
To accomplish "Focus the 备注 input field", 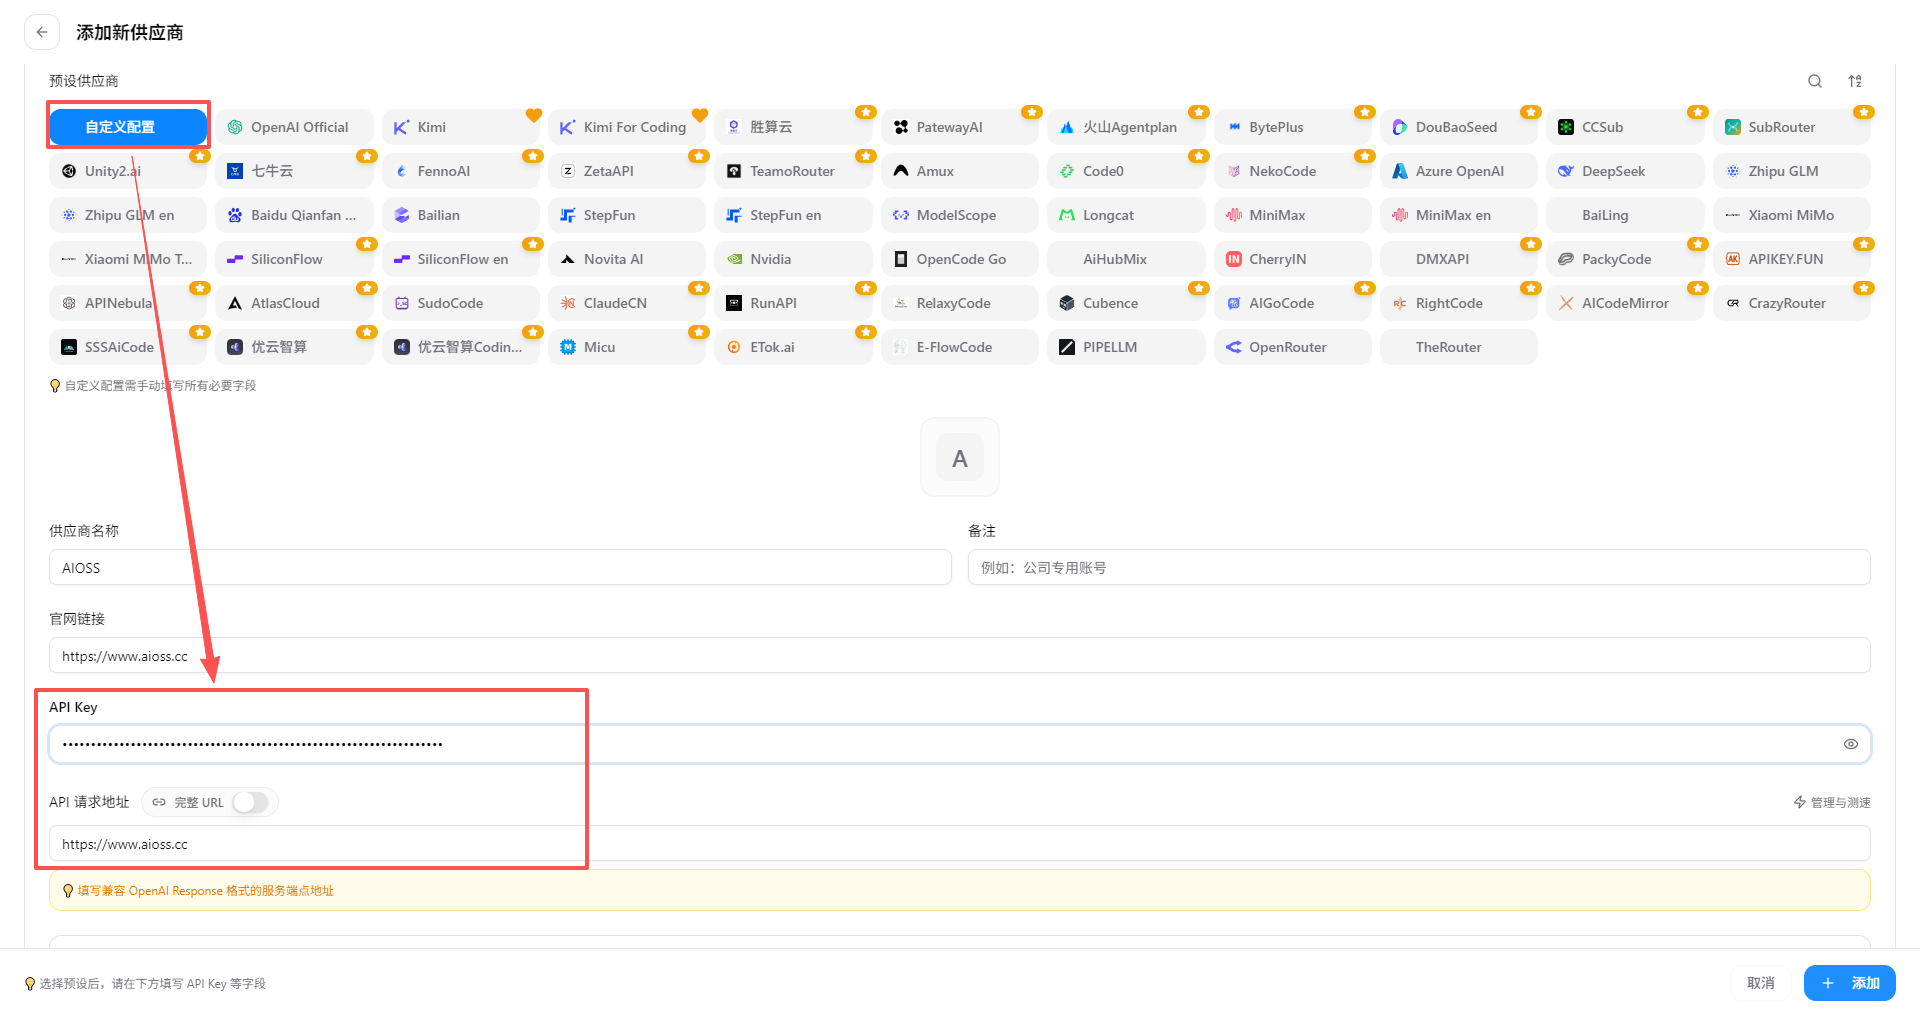I will point(1419,567).
